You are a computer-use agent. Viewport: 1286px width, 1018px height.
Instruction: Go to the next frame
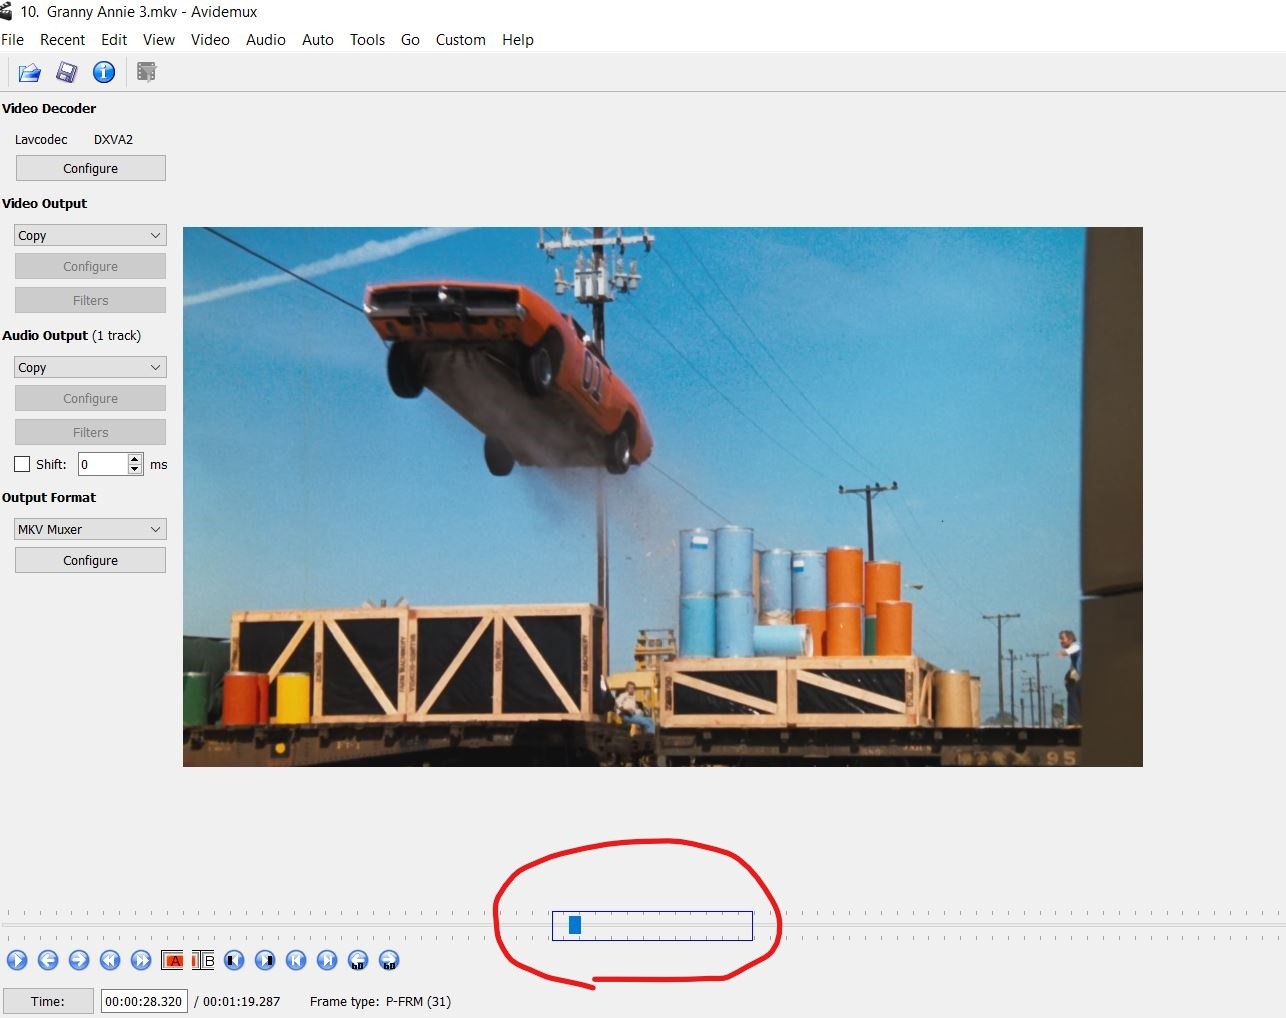[79, 960]
